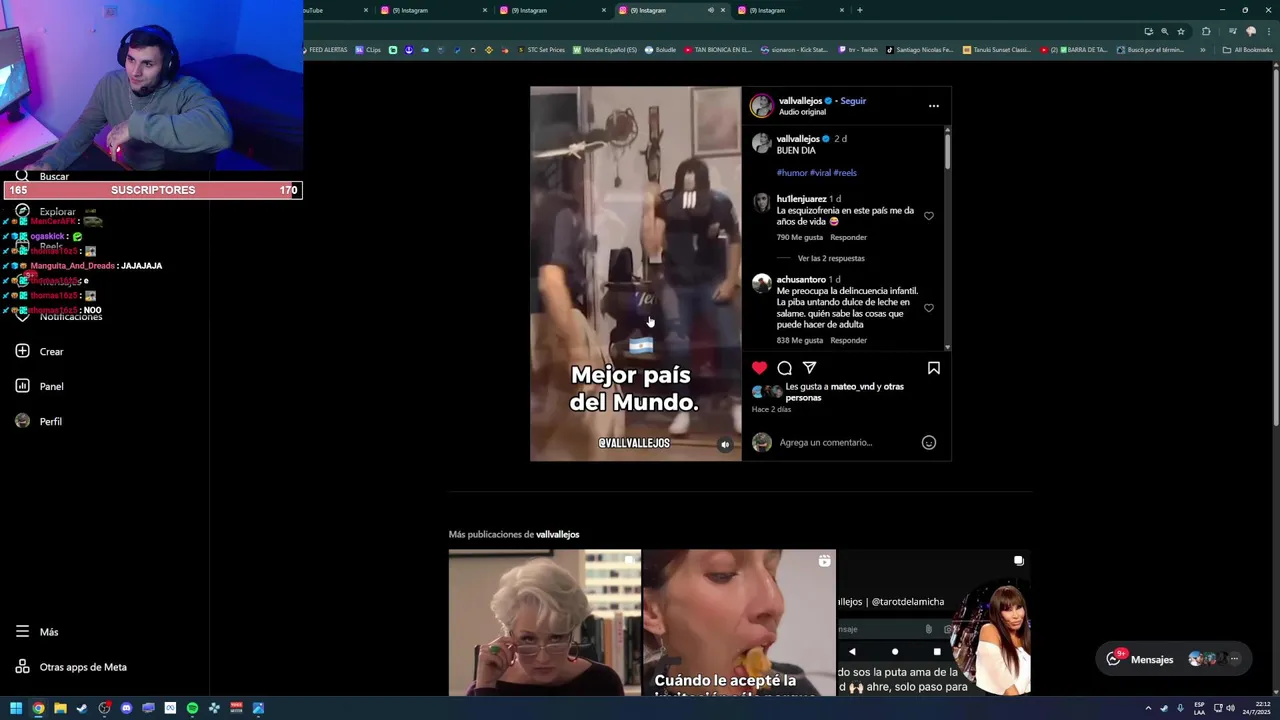Open the #reels hashtag

[845, 173]
